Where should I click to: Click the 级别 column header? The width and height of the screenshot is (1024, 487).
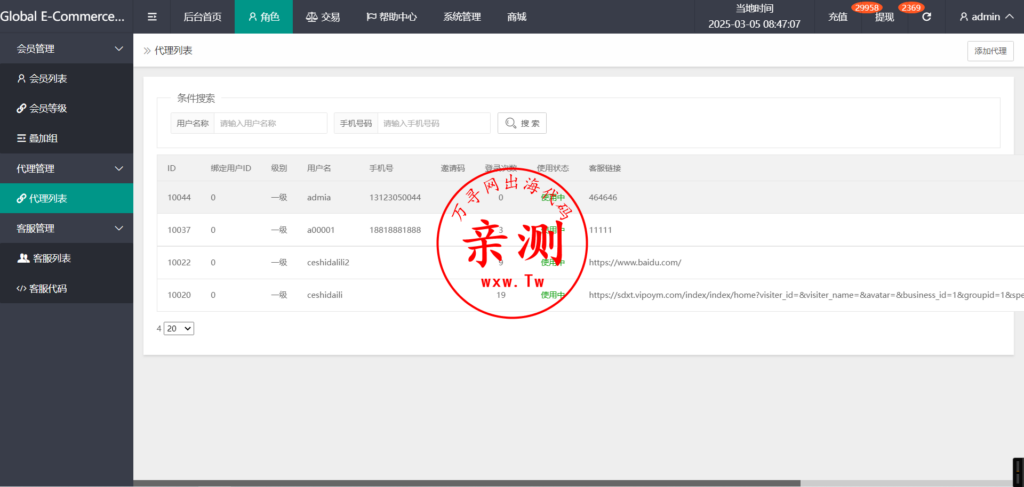[279, 168]
